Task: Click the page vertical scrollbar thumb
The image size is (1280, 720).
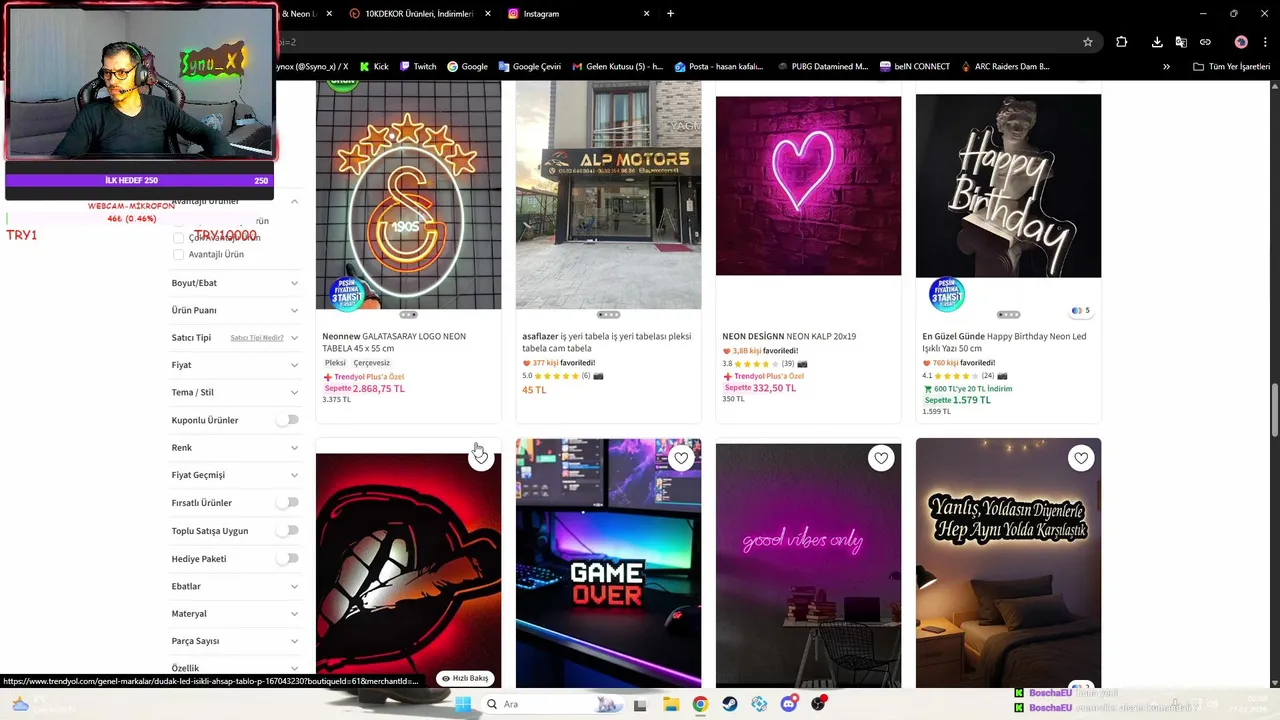Action: point(1274,411)
